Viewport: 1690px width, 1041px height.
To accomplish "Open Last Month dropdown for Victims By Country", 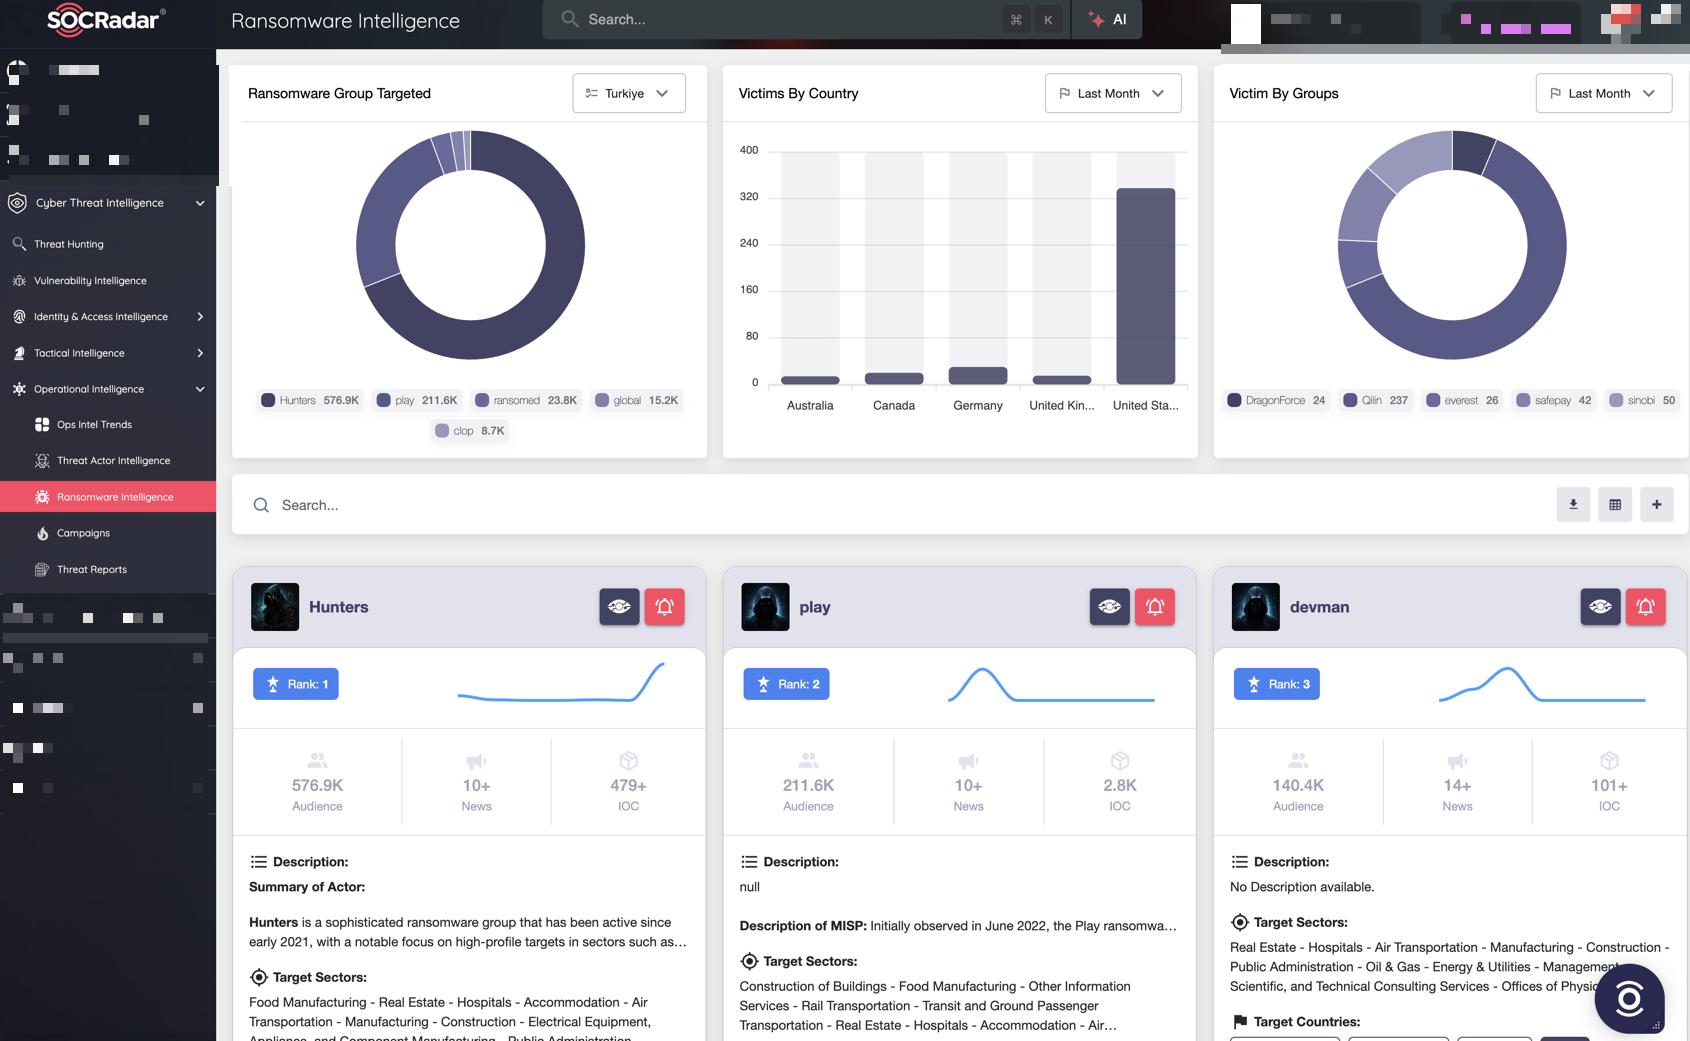I will point(1112,93).
